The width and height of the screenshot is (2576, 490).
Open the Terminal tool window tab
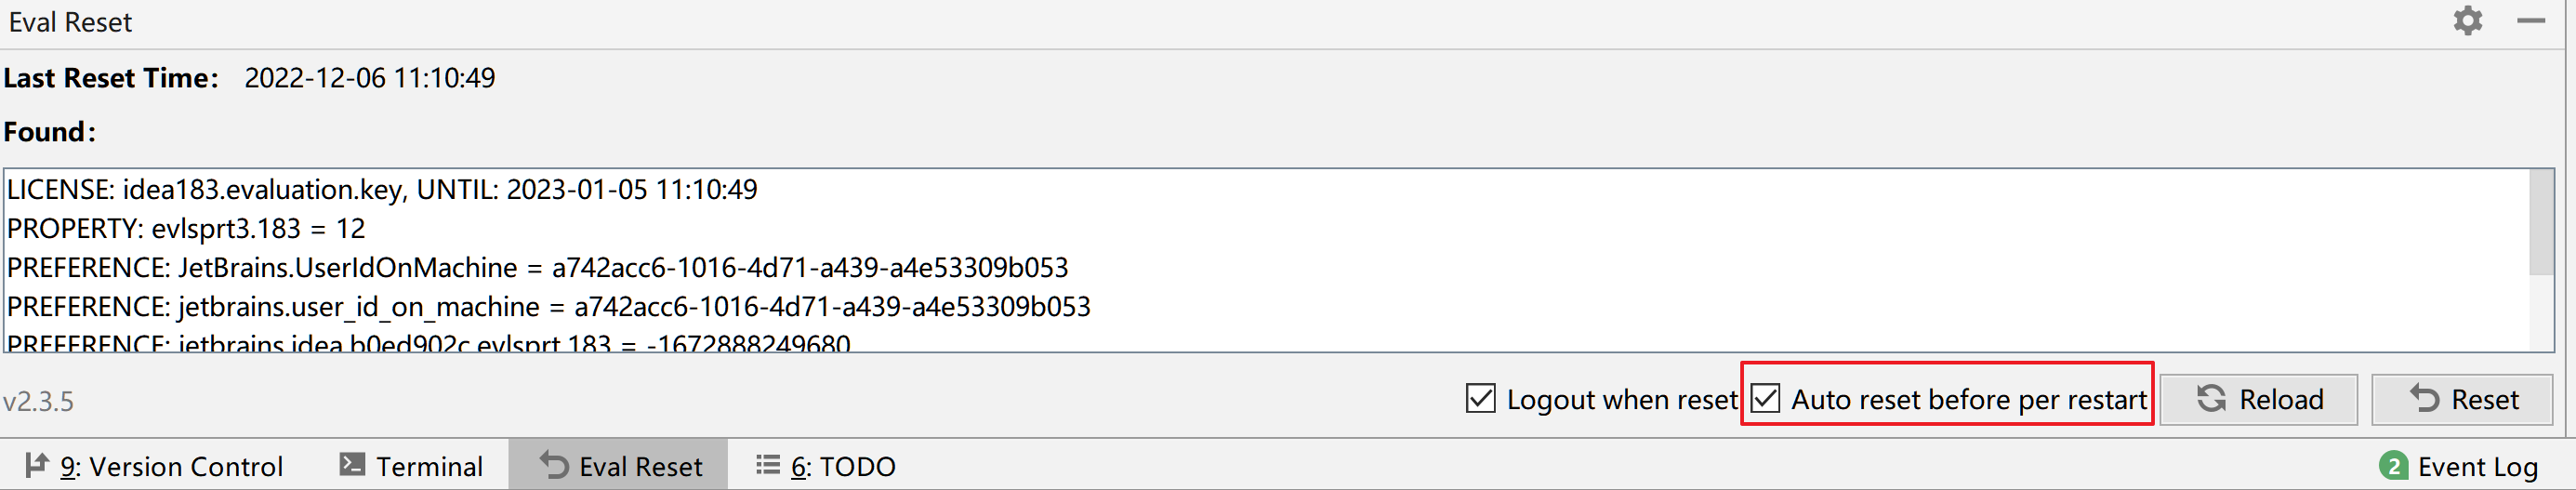pyautogui.click(x=411, y=466)
